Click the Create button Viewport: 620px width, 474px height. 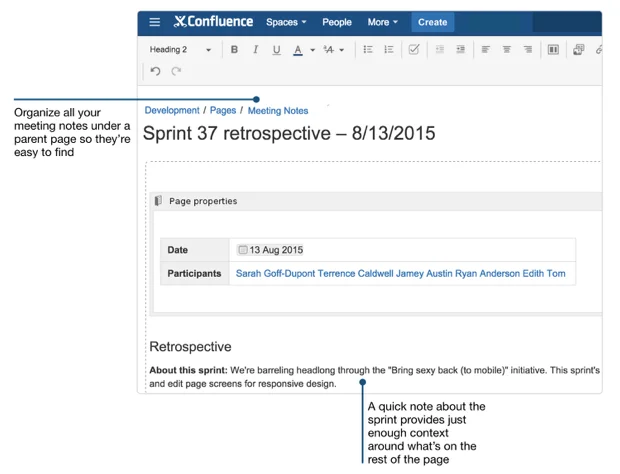coord(433,22)
